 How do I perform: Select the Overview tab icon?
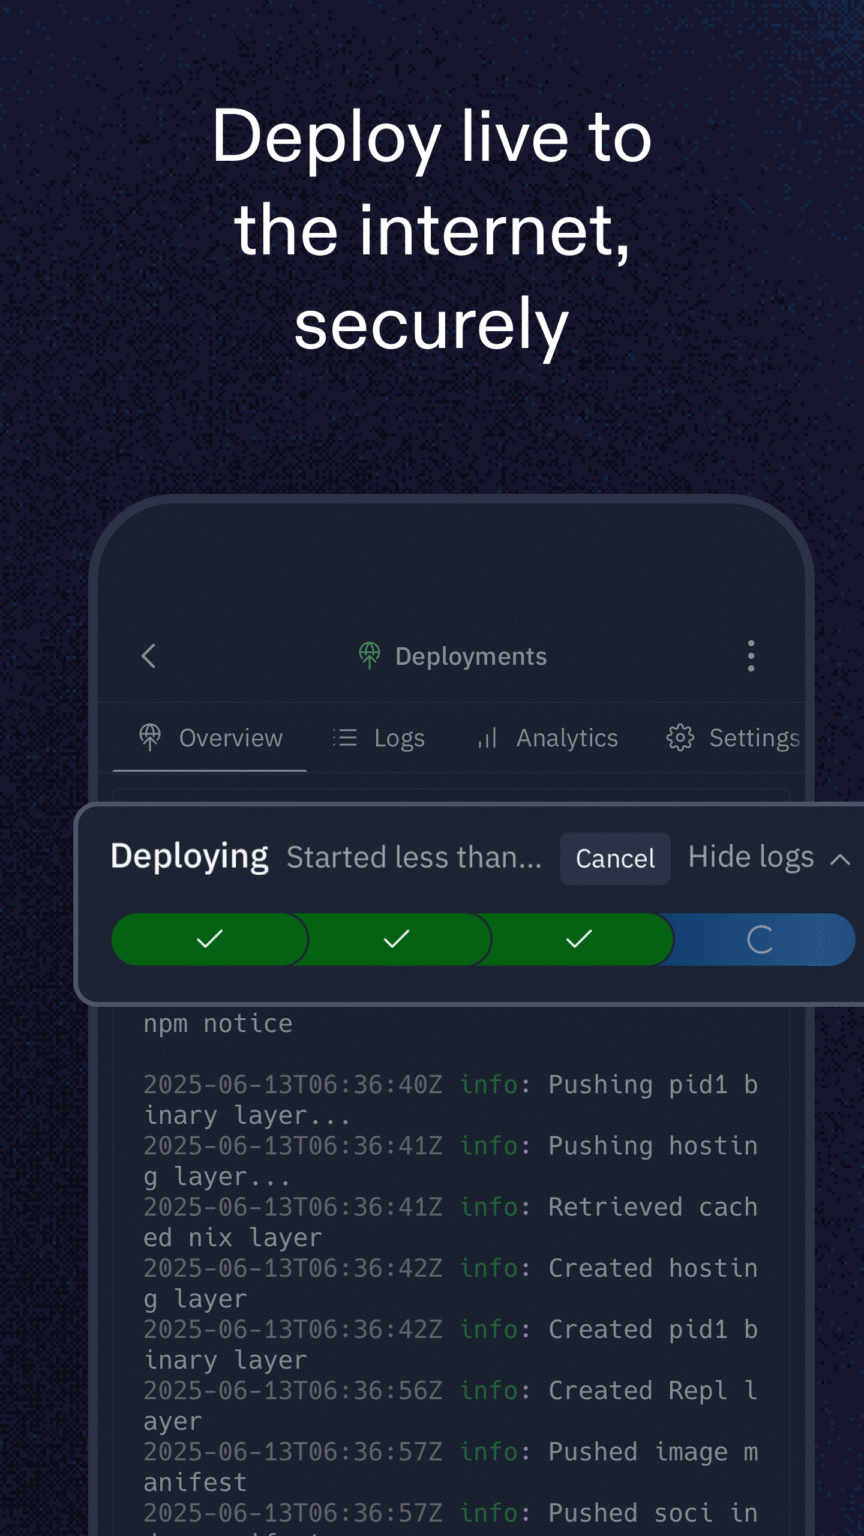coord(149,737)
